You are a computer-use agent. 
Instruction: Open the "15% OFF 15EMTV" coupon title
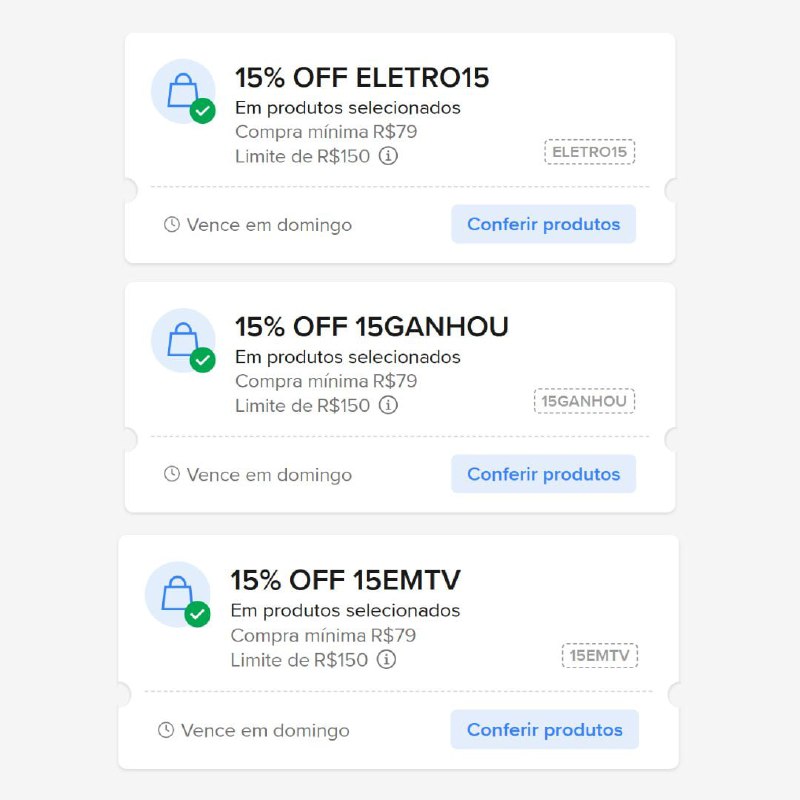coord(345,580)
